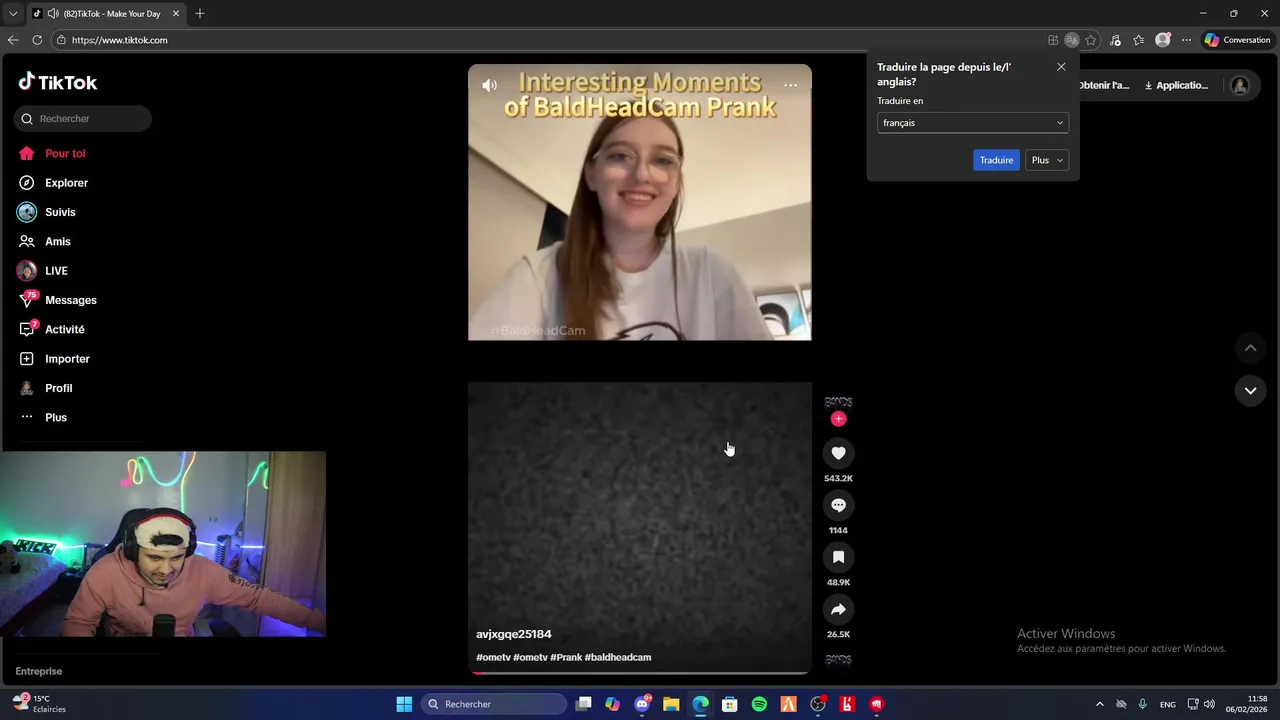Bookmark the video to favorites
The width and height of the screenshot is (1280, 720).
click(838, 557)
